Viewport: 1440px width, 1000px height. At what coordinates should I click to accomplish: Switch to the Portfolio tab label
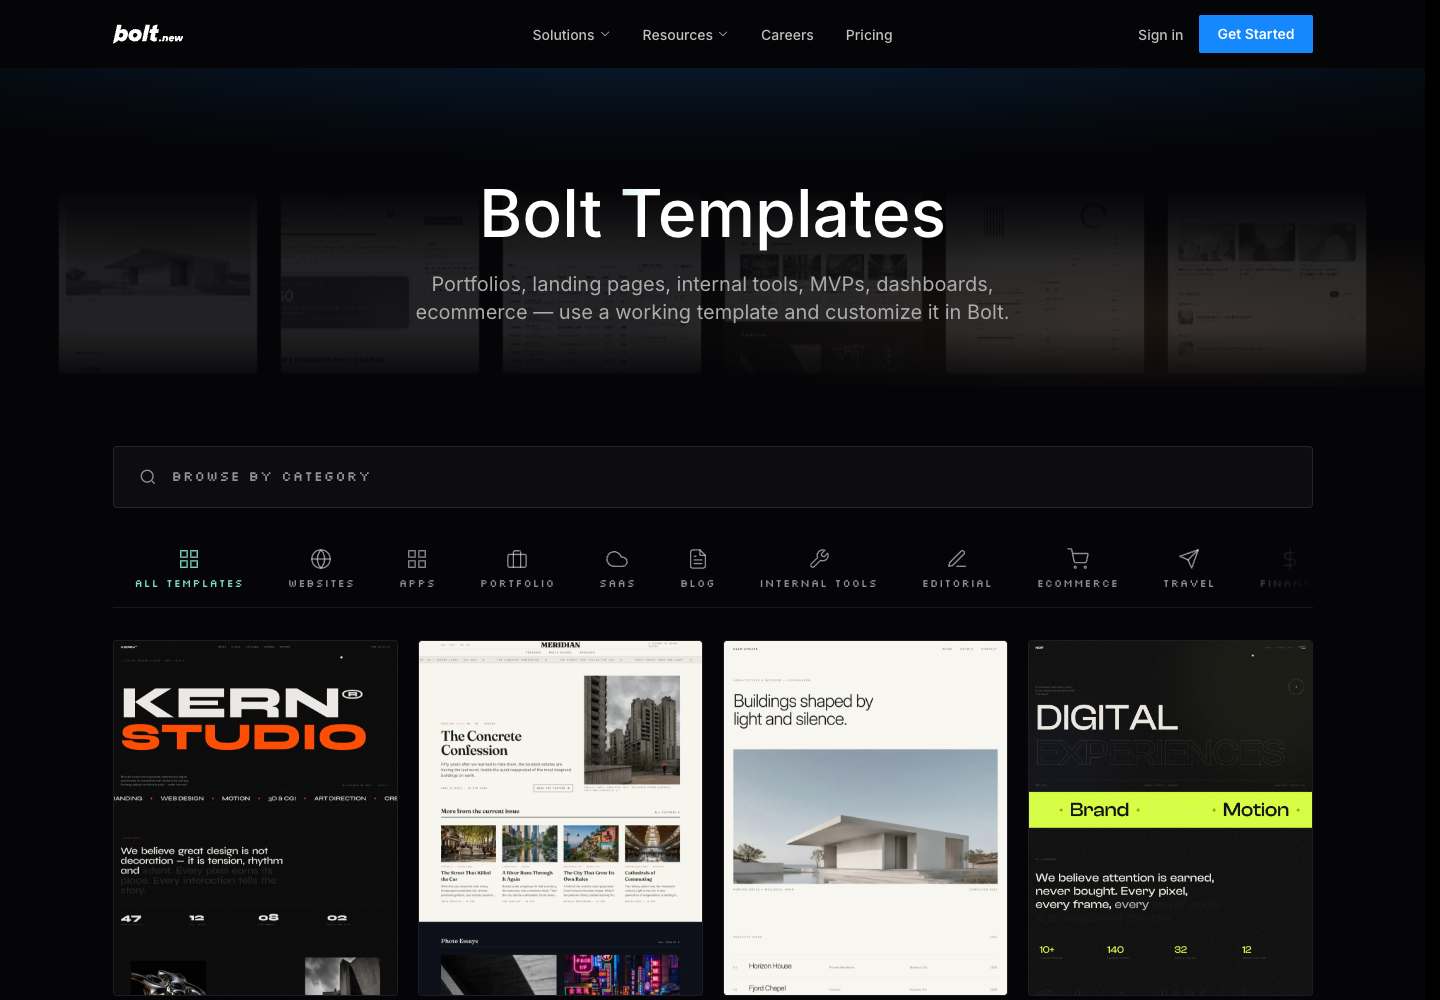[517, 584]
